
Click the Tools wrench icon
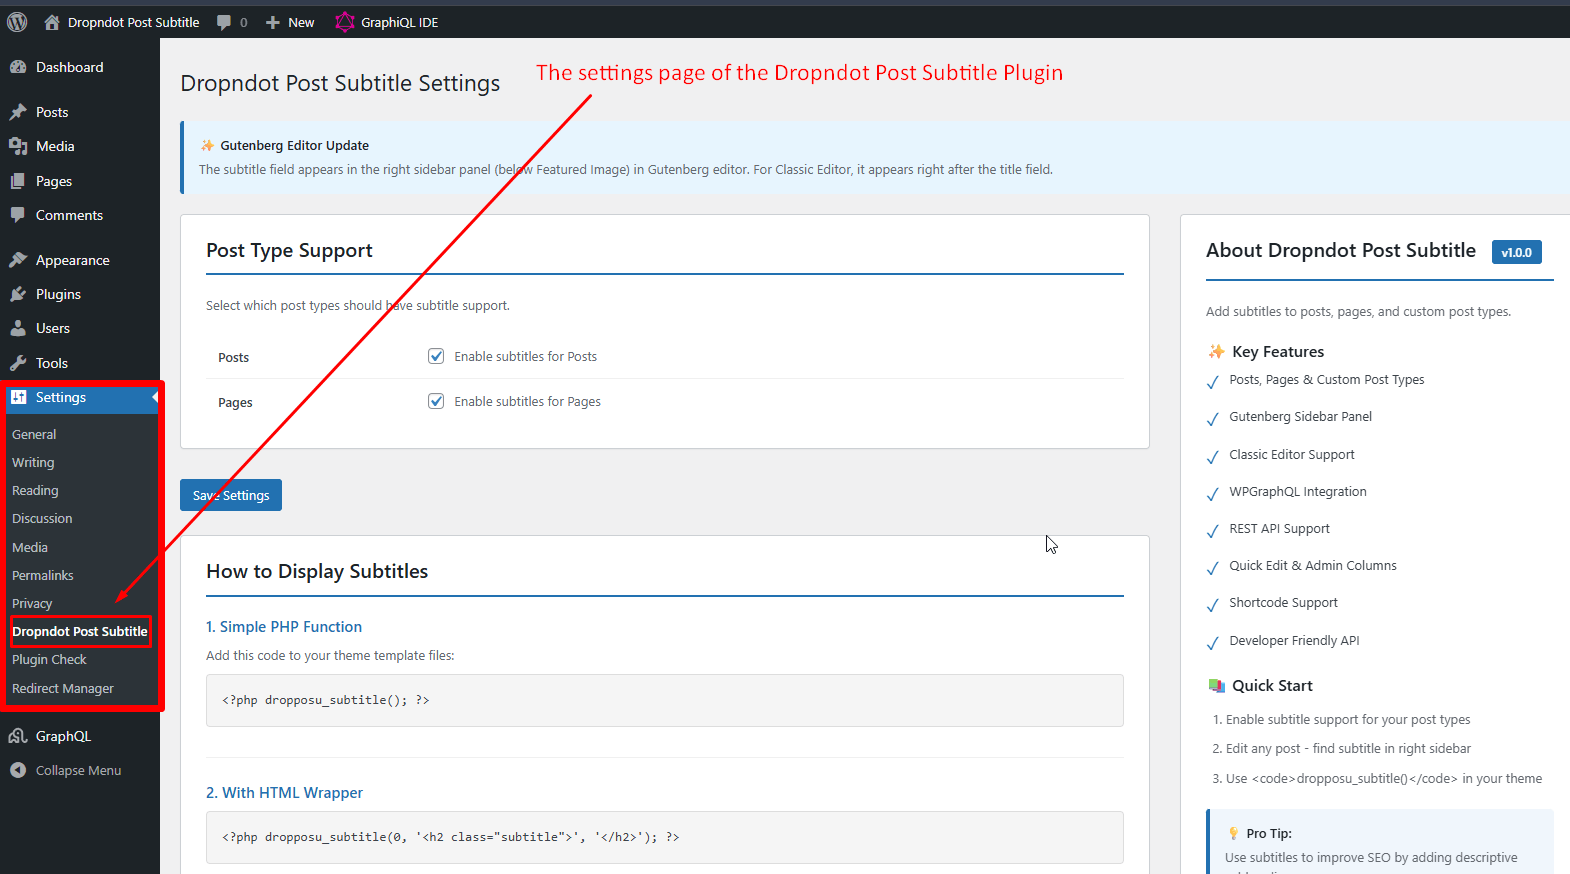pos(18,363)
